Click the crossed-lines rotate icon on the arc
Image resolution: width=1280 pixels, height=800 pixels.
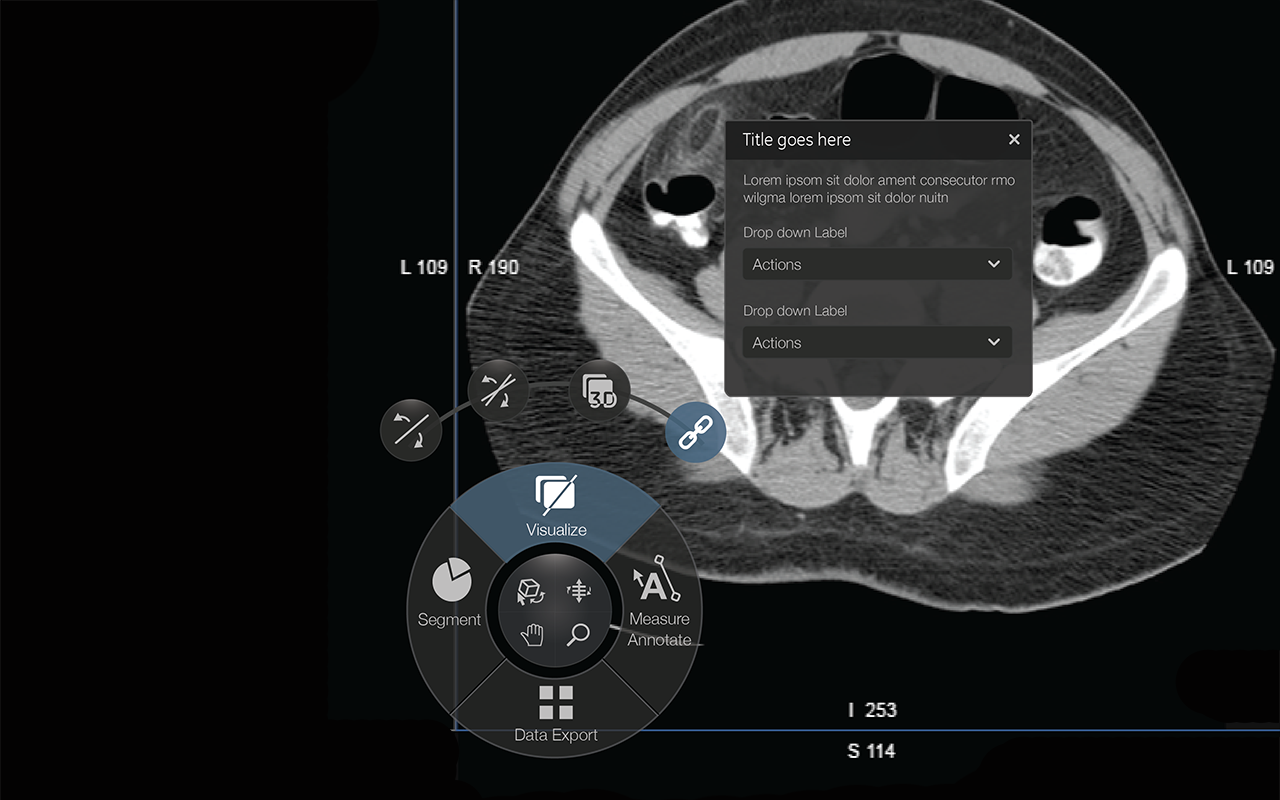498,391
